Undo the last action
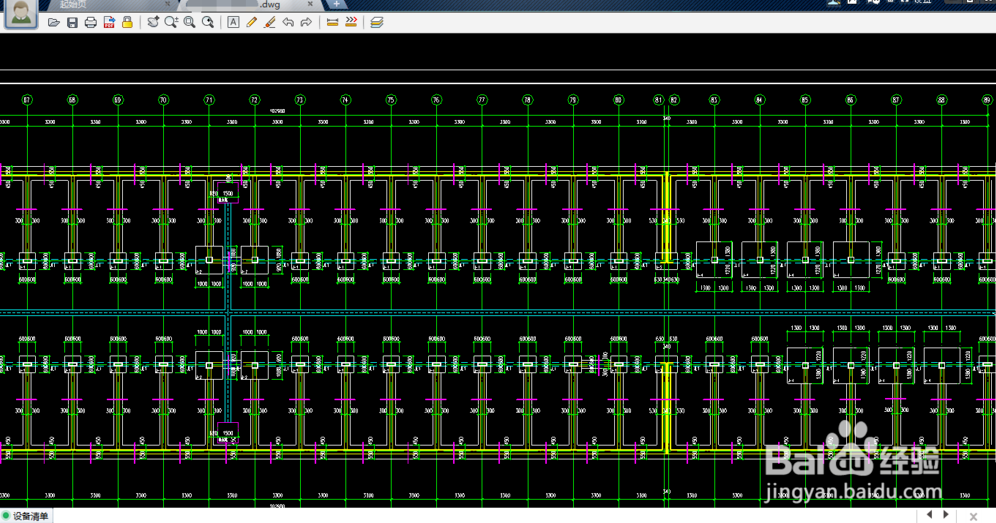The height and width of the screenshot is (523, 996). point(288,22)
